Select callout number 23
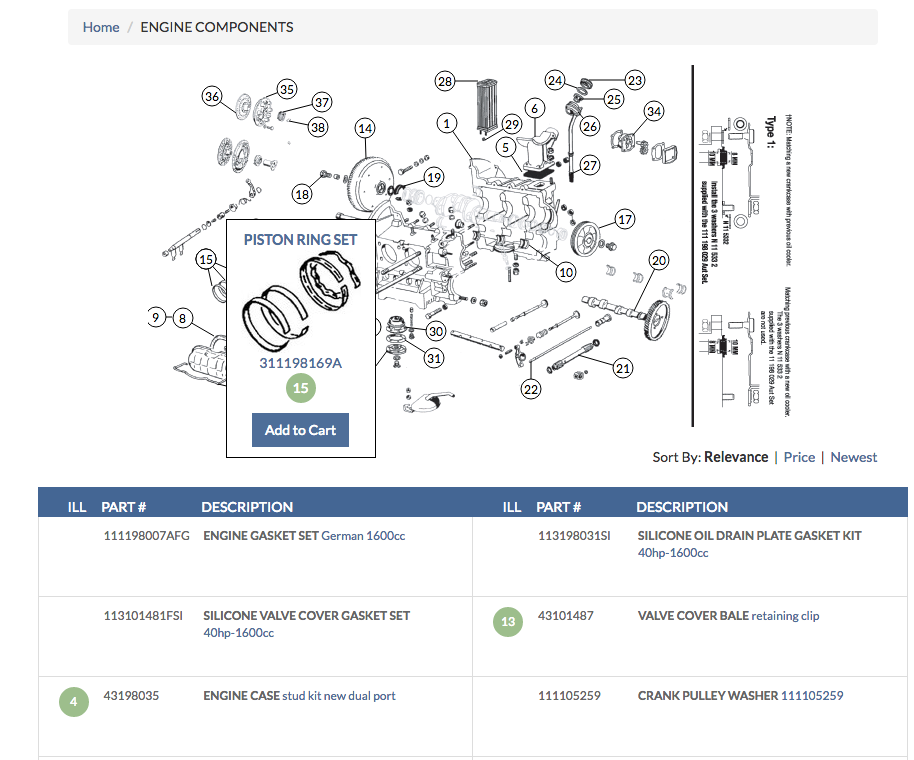Viewport: 914px width, 760px height. tap(635, 80)
